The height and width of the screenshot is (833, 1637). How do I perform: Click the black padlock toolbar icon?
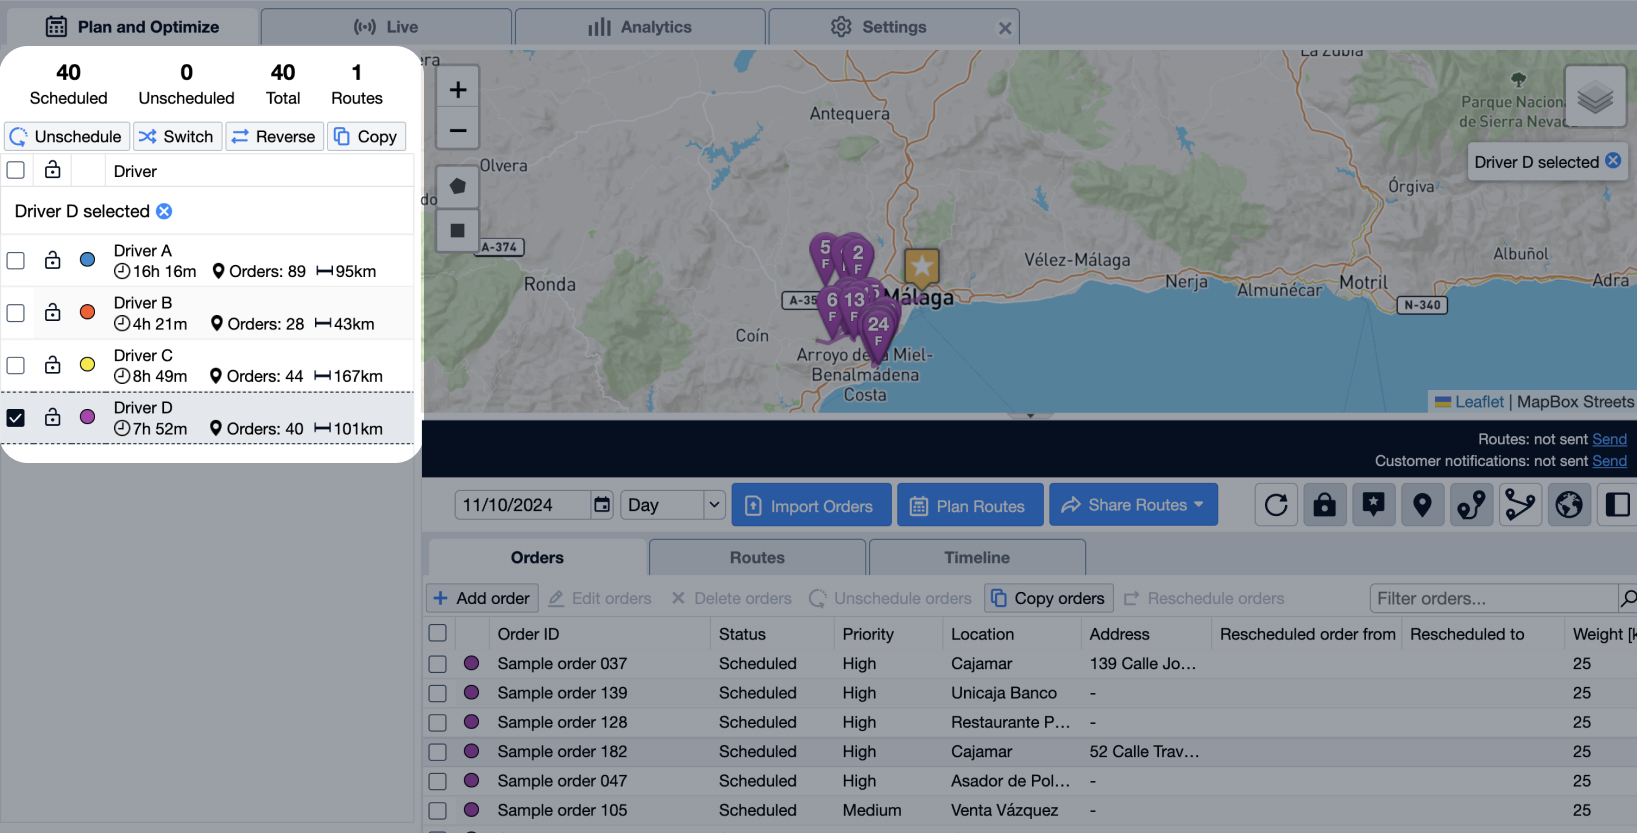click(1324, 505)
